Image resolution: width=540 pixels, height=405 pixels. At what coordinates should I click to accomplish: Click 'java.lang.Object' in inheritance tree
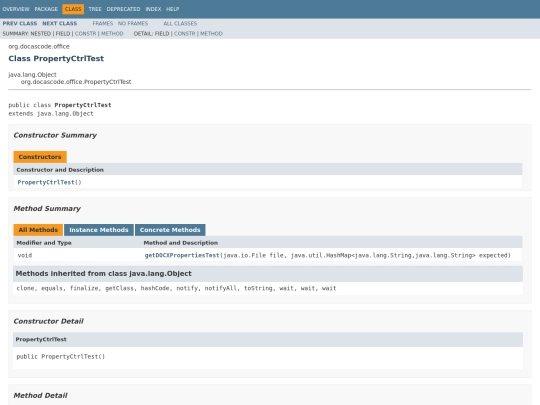(32, 74)
